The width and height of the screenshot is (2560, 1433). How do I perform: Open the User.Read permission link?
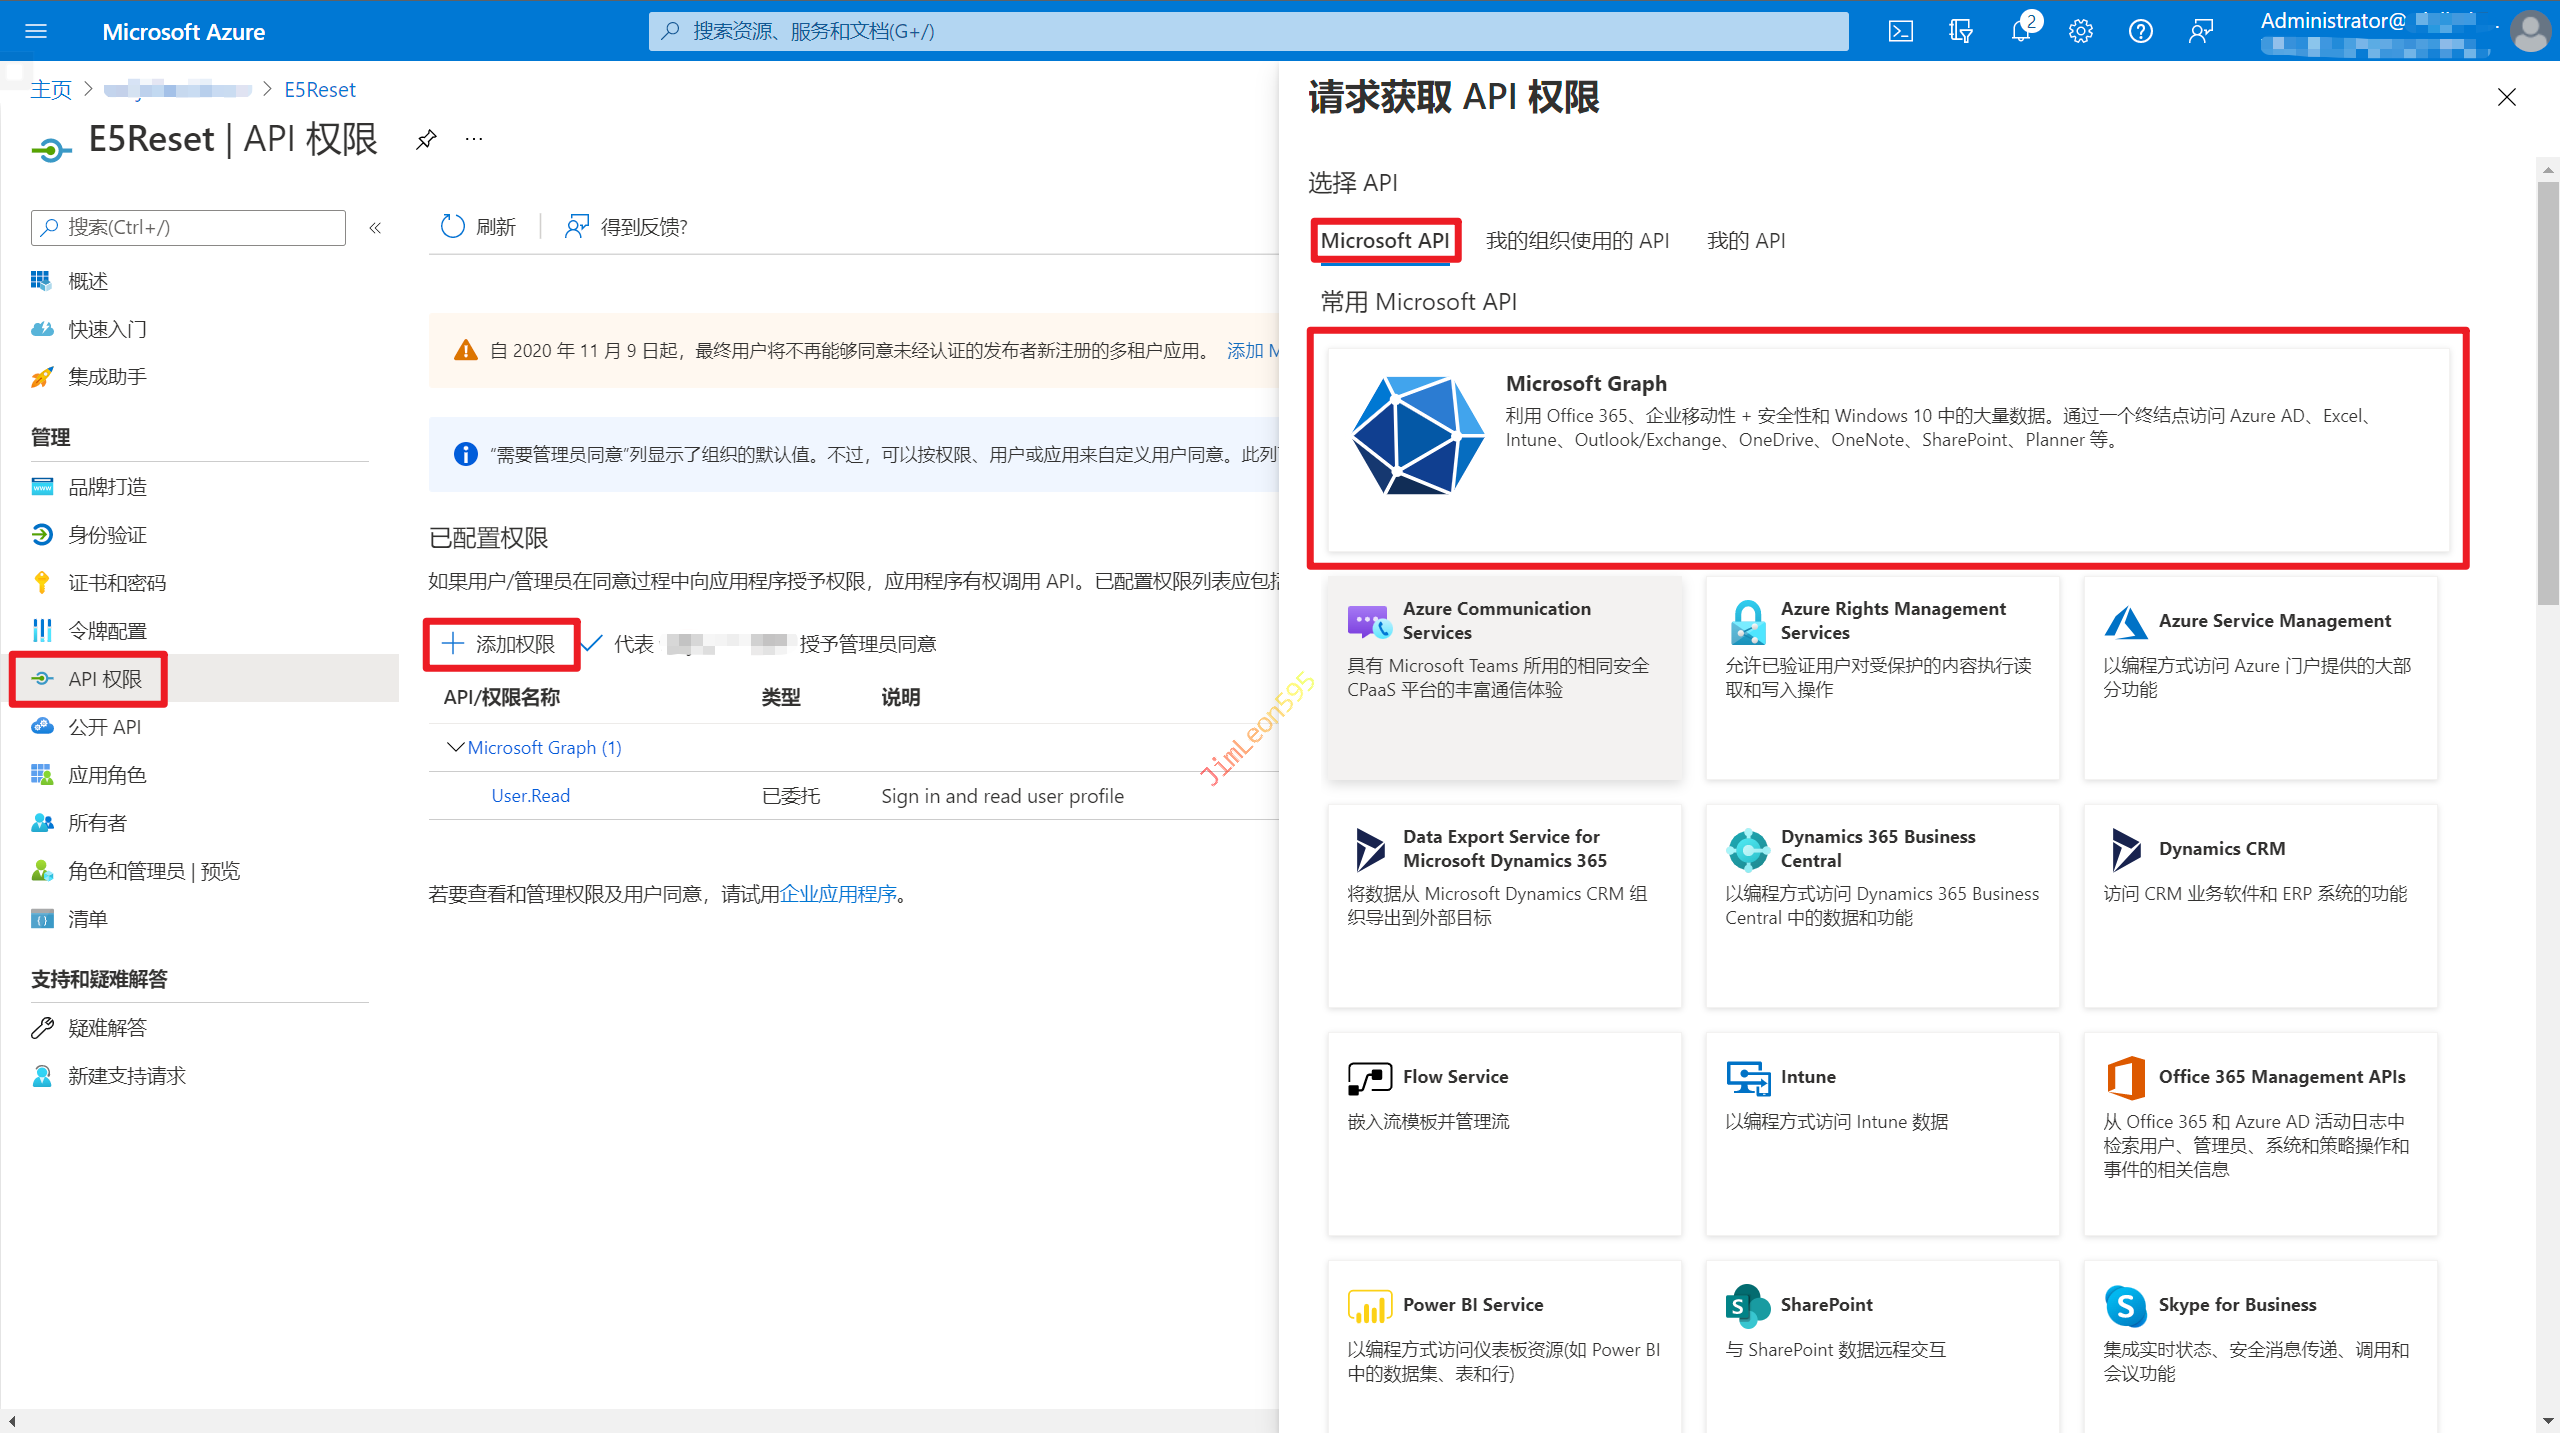tap(530, 795)
